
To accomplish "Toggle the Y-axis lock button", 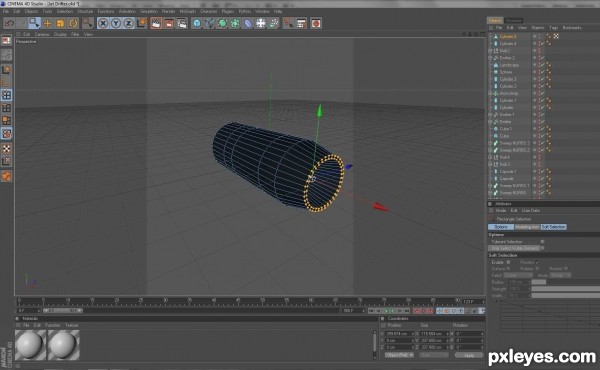I will click(x=116, y=23).
